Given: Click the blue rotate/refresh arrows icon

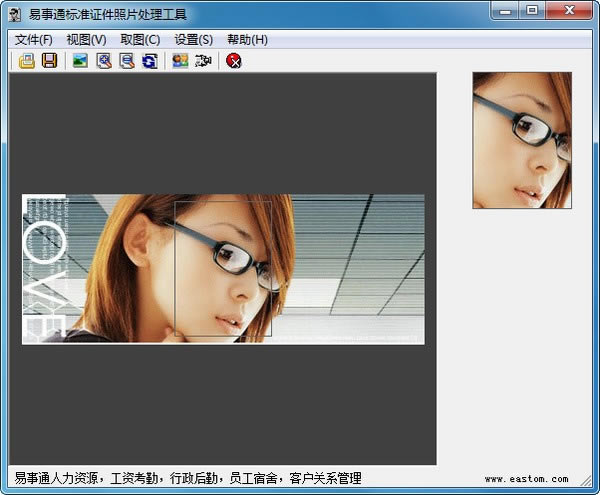Looking at the screenshot, I should pos(150,61).
